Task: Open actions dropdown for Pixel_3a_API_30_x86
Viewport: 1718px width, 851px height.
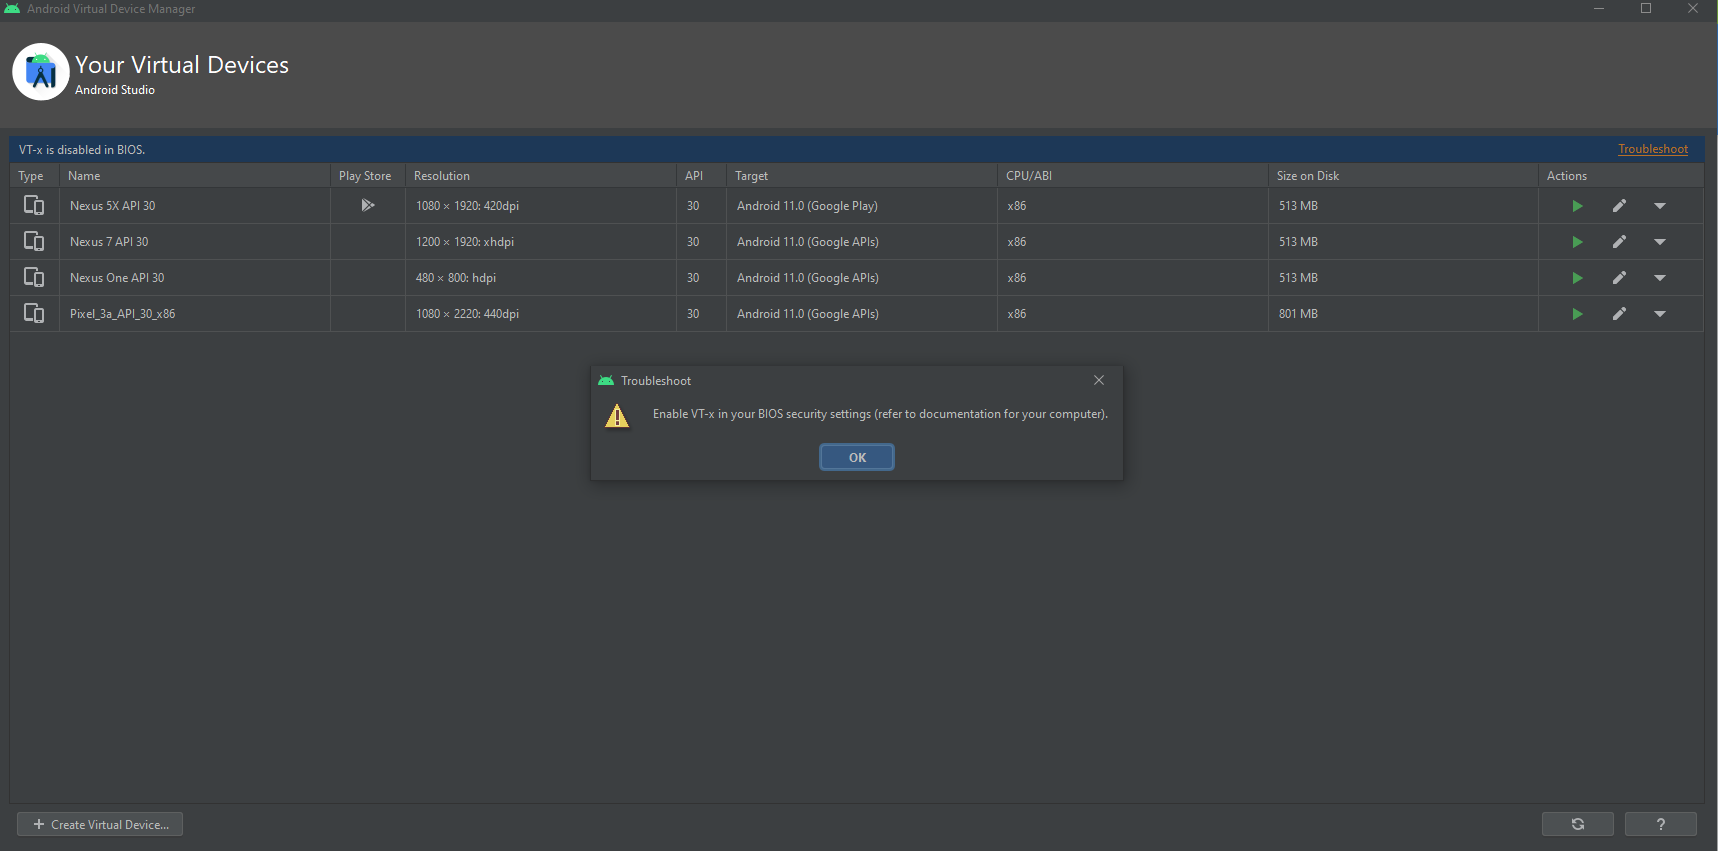Action: pyautogui.click(x=1660, y=314)
